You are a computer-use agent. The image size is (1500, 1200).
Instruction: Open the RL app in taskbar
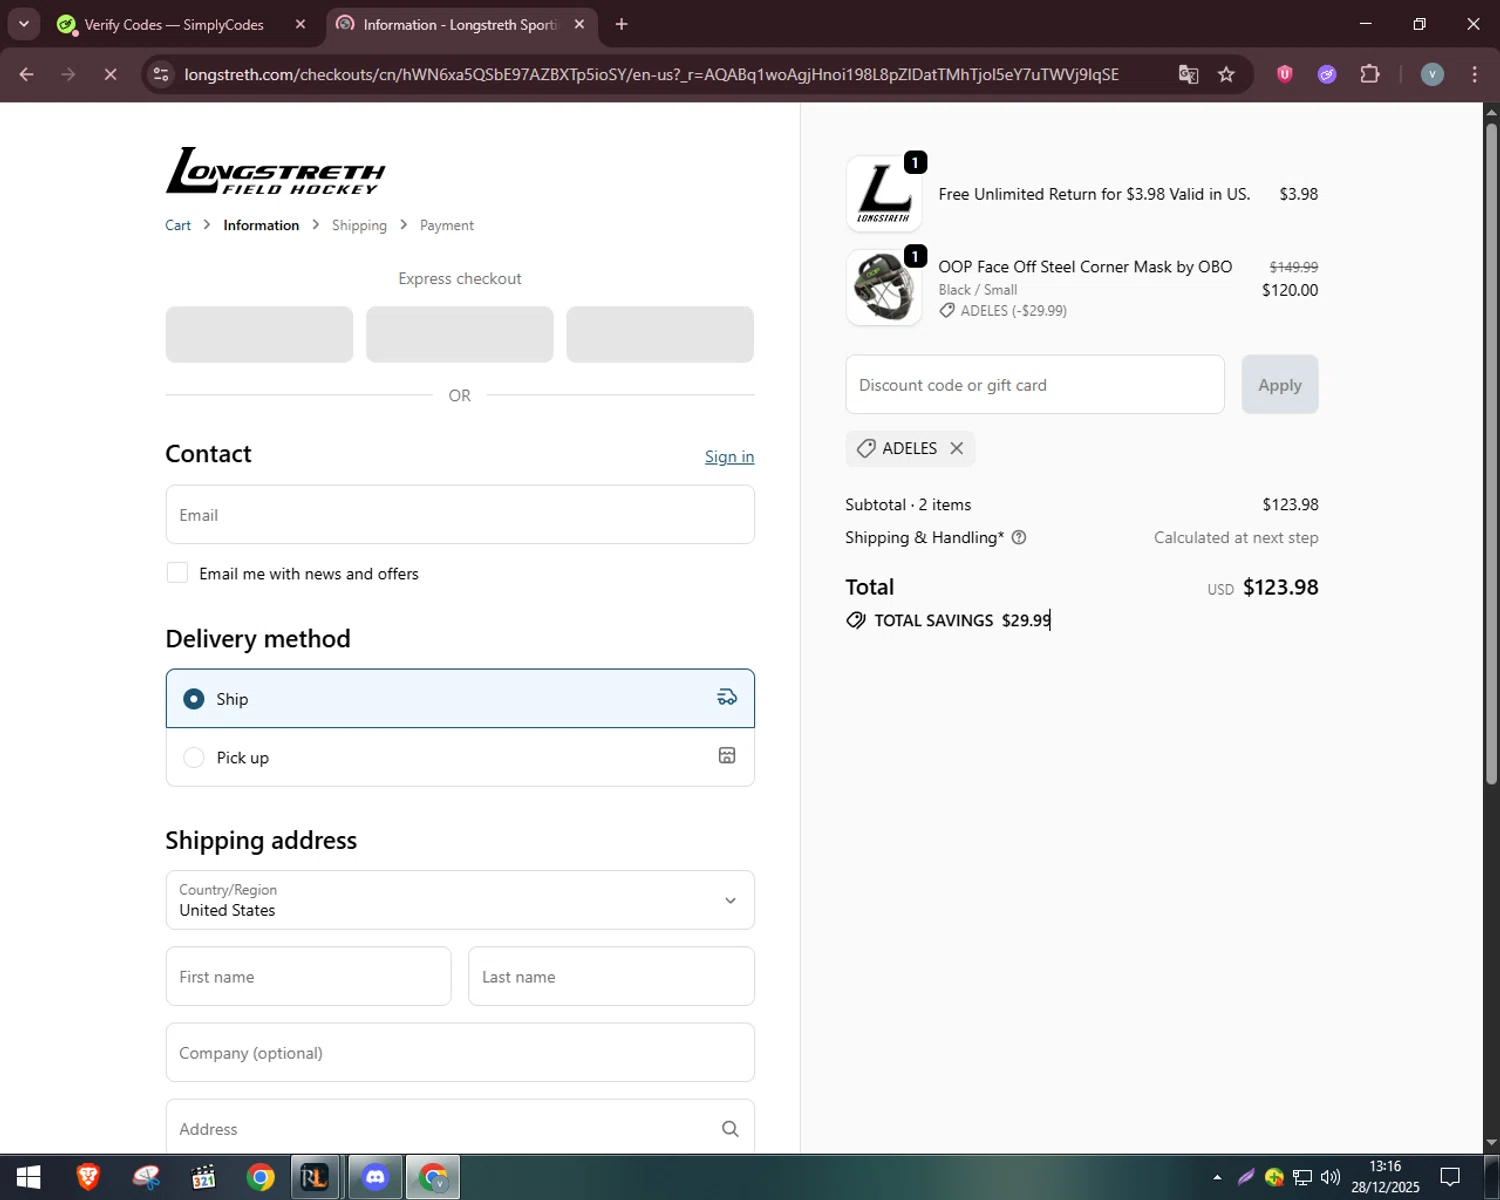point(317,1177)
